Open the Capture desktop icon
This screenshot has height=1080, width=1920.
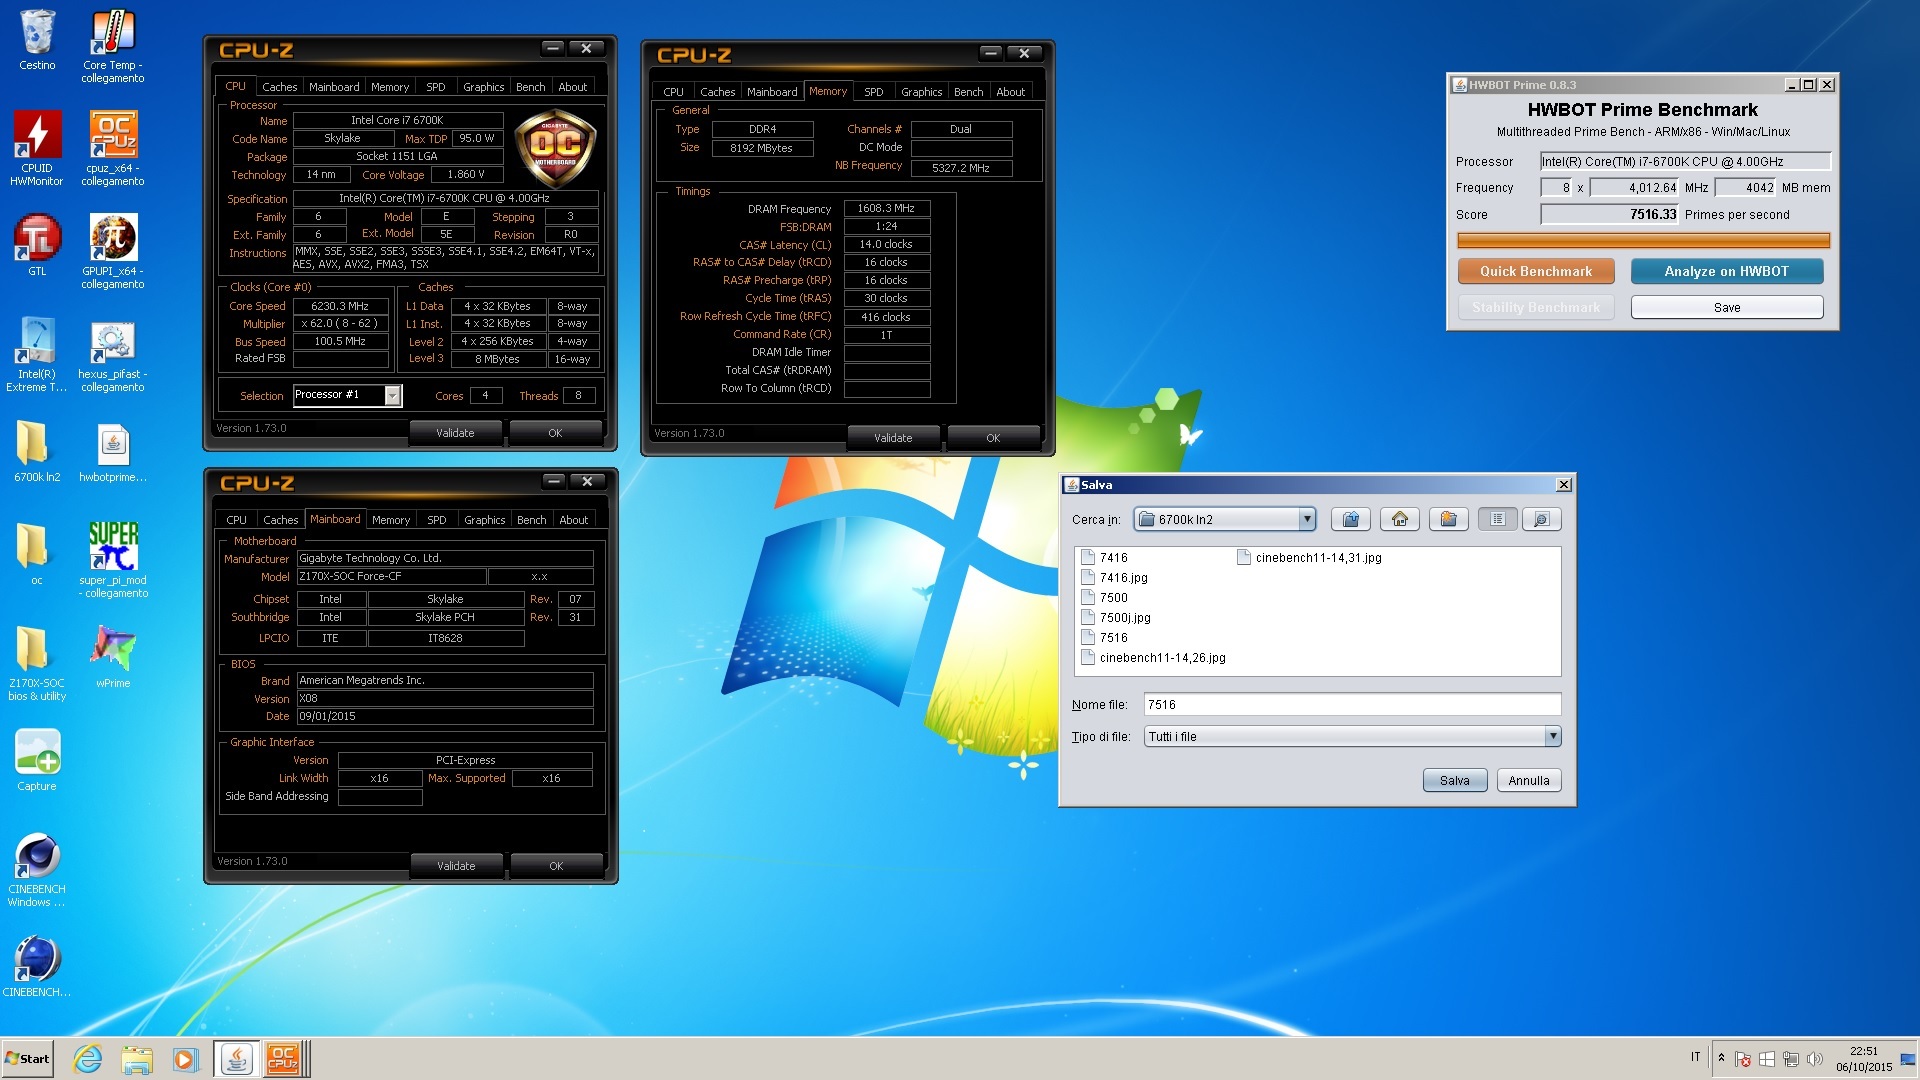37,761
